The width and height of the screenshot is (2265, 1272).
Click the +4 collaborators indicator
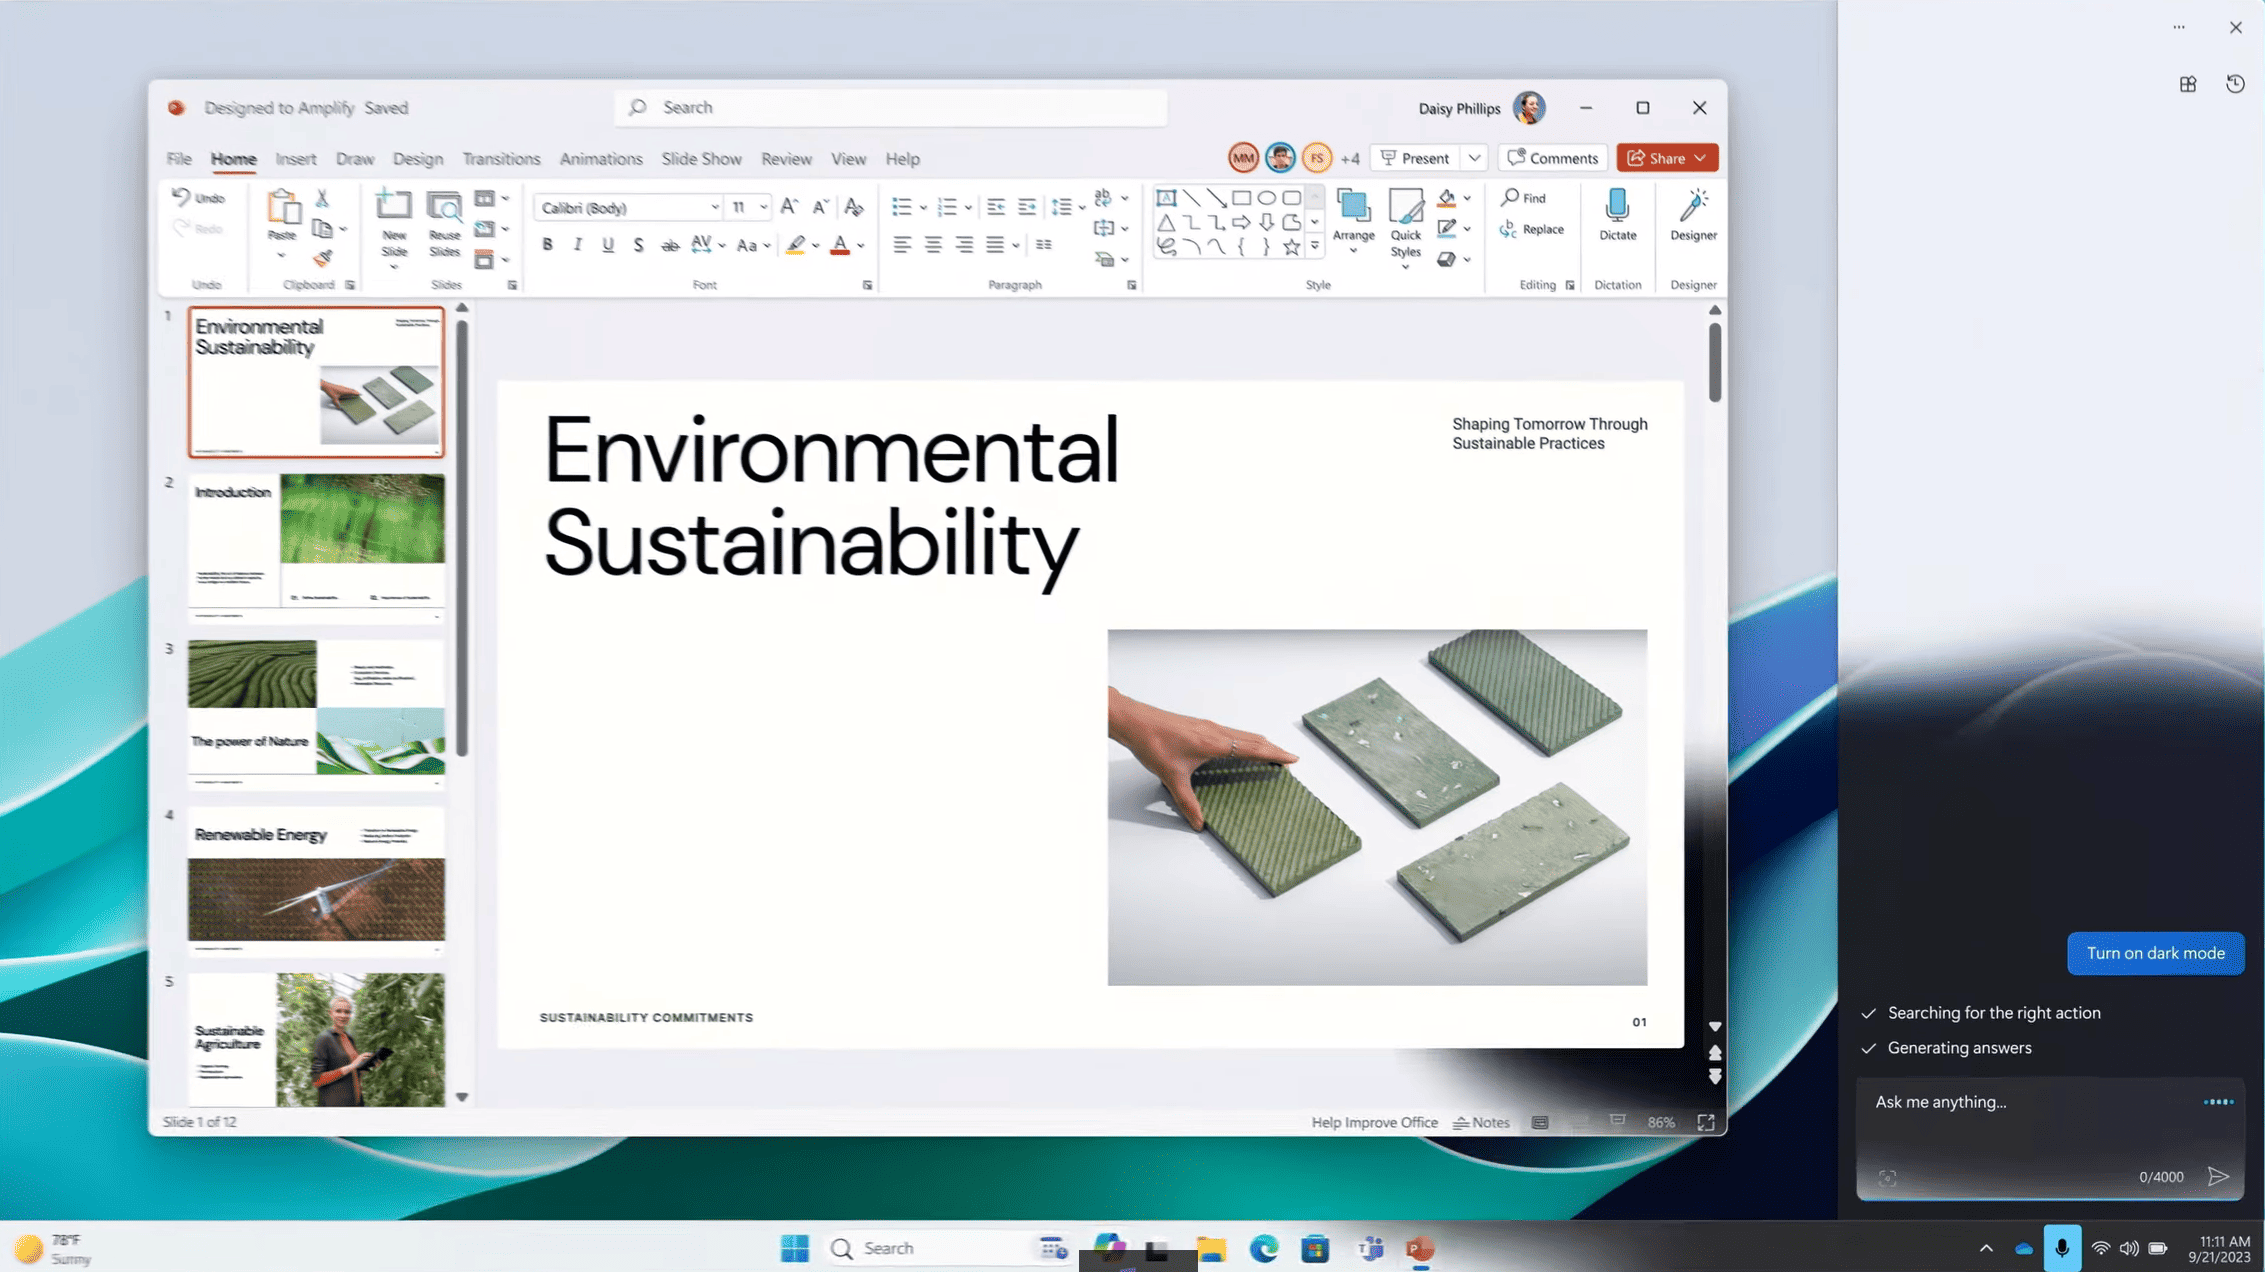[x=1349, y=158]
